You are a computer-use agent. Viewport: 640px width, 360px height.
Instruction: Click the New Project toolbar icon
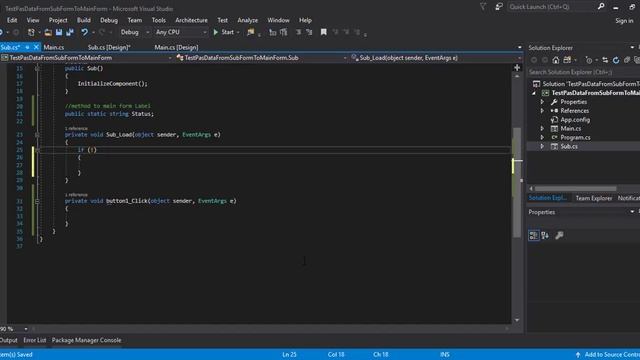[x=31, y=32]
